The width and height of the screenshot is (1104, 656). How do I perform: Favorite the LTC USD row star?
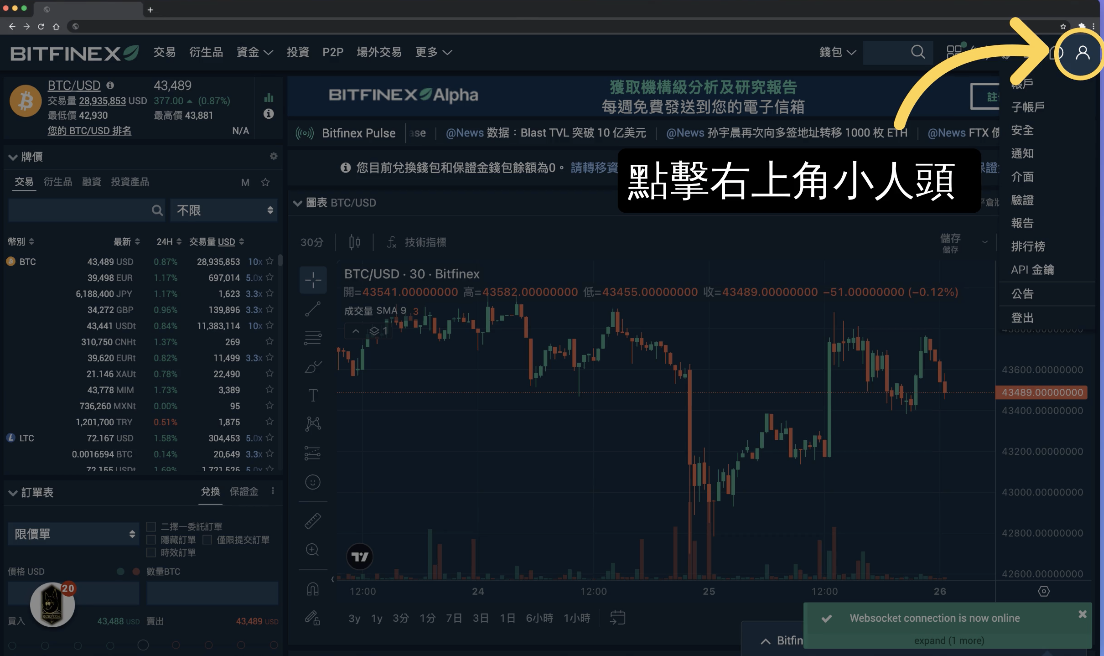pos(270,438)
